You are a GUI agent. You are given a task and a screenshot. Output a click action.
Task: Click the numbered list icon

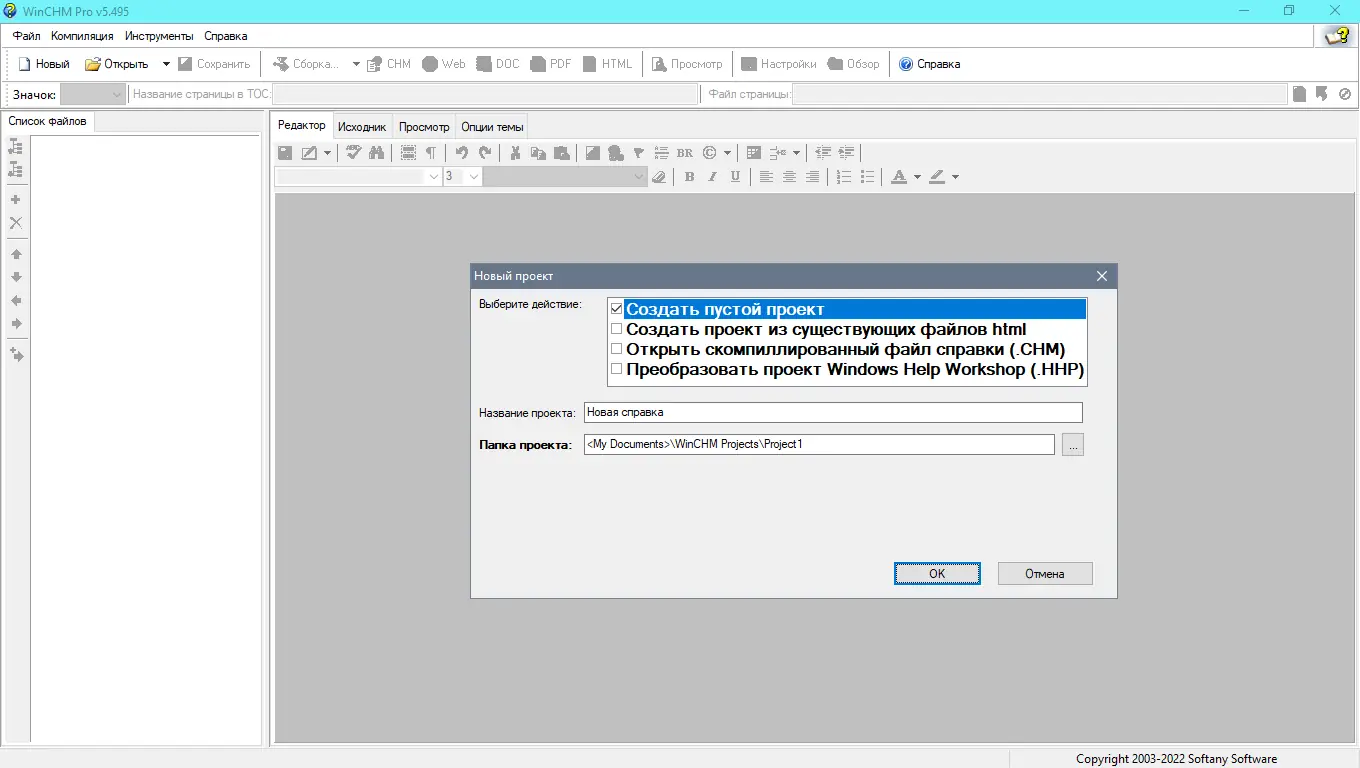tap(844, 177)
